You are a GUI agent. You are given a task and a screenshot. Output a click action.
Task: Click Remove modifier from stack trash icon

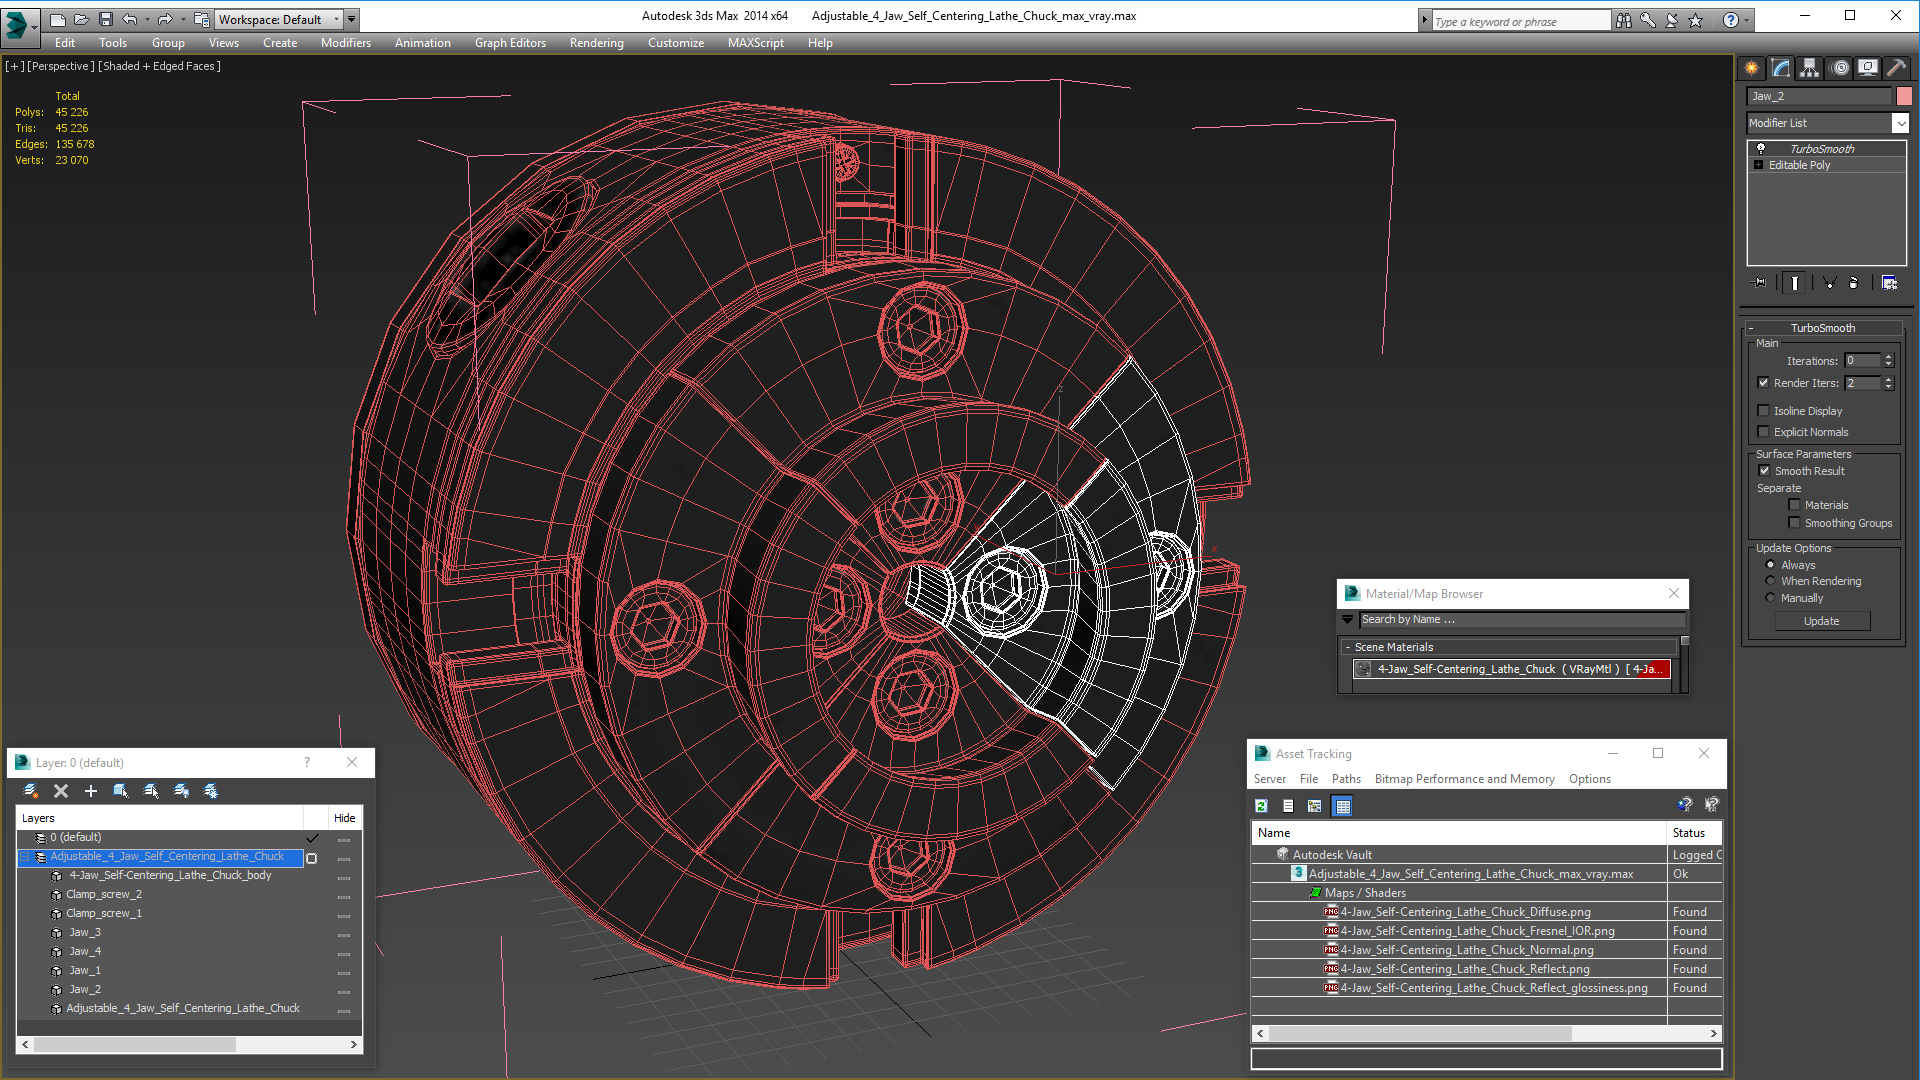point(1853,283)
